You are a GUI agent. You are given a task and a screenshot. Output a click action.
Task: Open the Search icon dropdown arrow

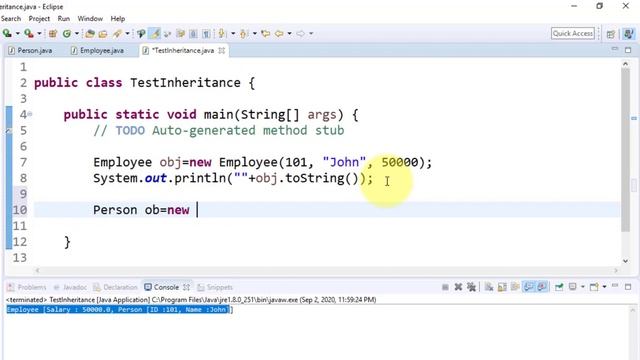tap(127, 33)
